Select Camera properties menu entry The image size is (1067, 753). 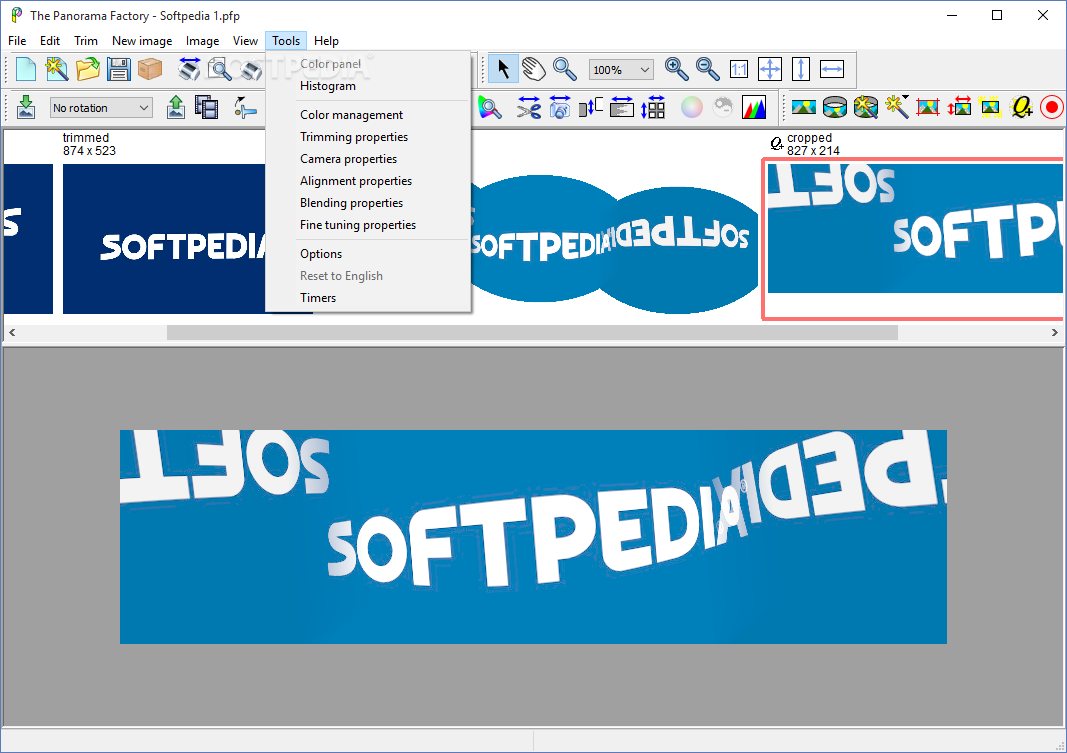pyautogui.click(x=368, y=158)
